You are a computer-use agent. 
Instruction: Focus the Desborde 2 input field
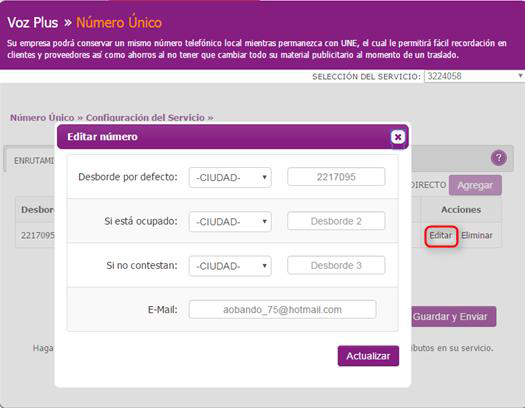[x=336, y=221]
